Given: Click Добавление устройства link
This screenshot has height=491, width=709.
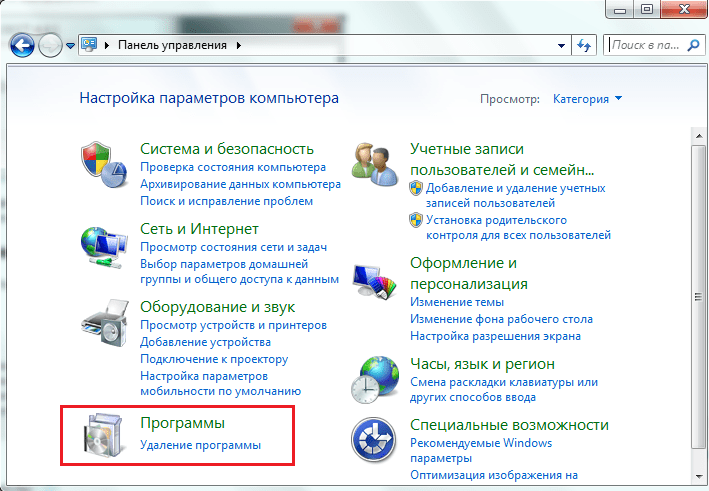Looking at the screenshot, I should [x=205, y=342].
